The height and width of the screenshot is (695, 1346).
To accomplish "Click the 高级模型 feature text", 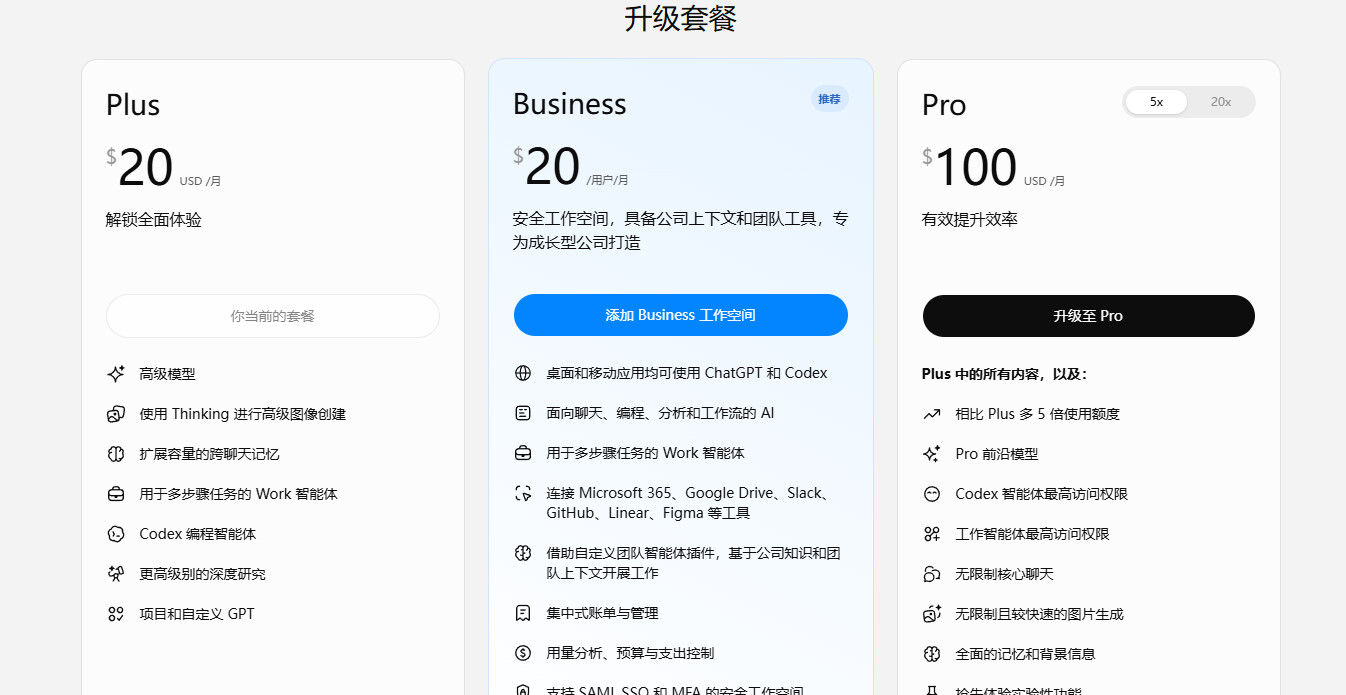I will pyautogui.click(x=168, y=374).
